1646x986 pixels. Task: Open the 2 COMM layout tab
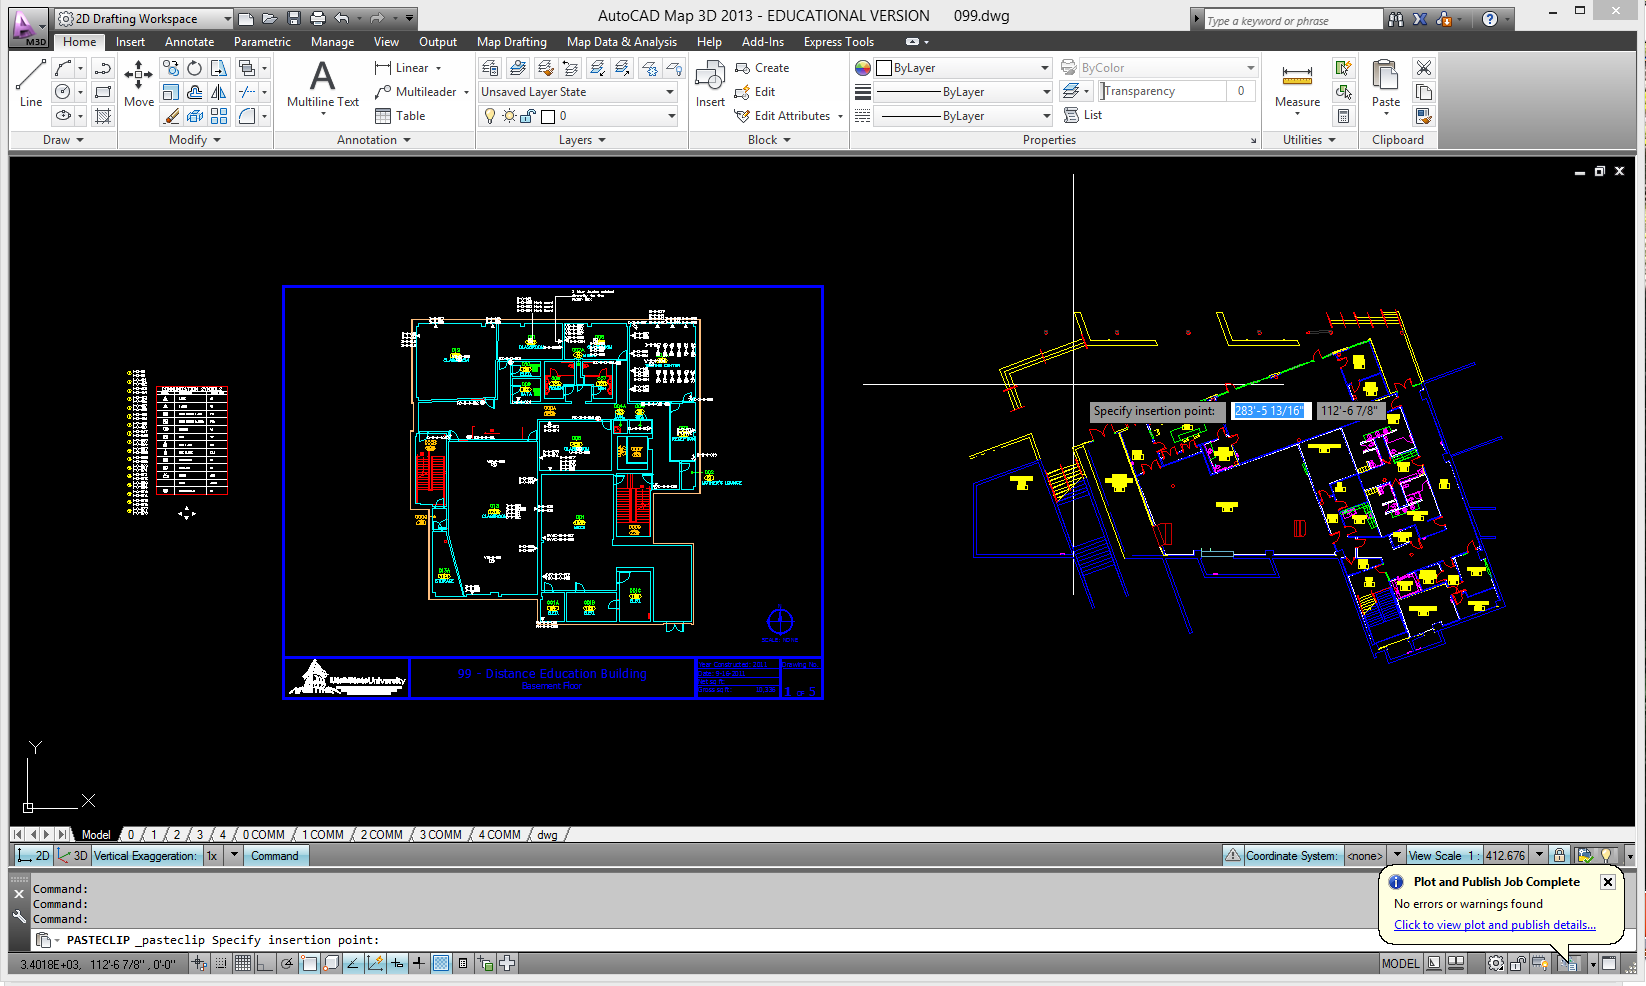pos(381,833)
